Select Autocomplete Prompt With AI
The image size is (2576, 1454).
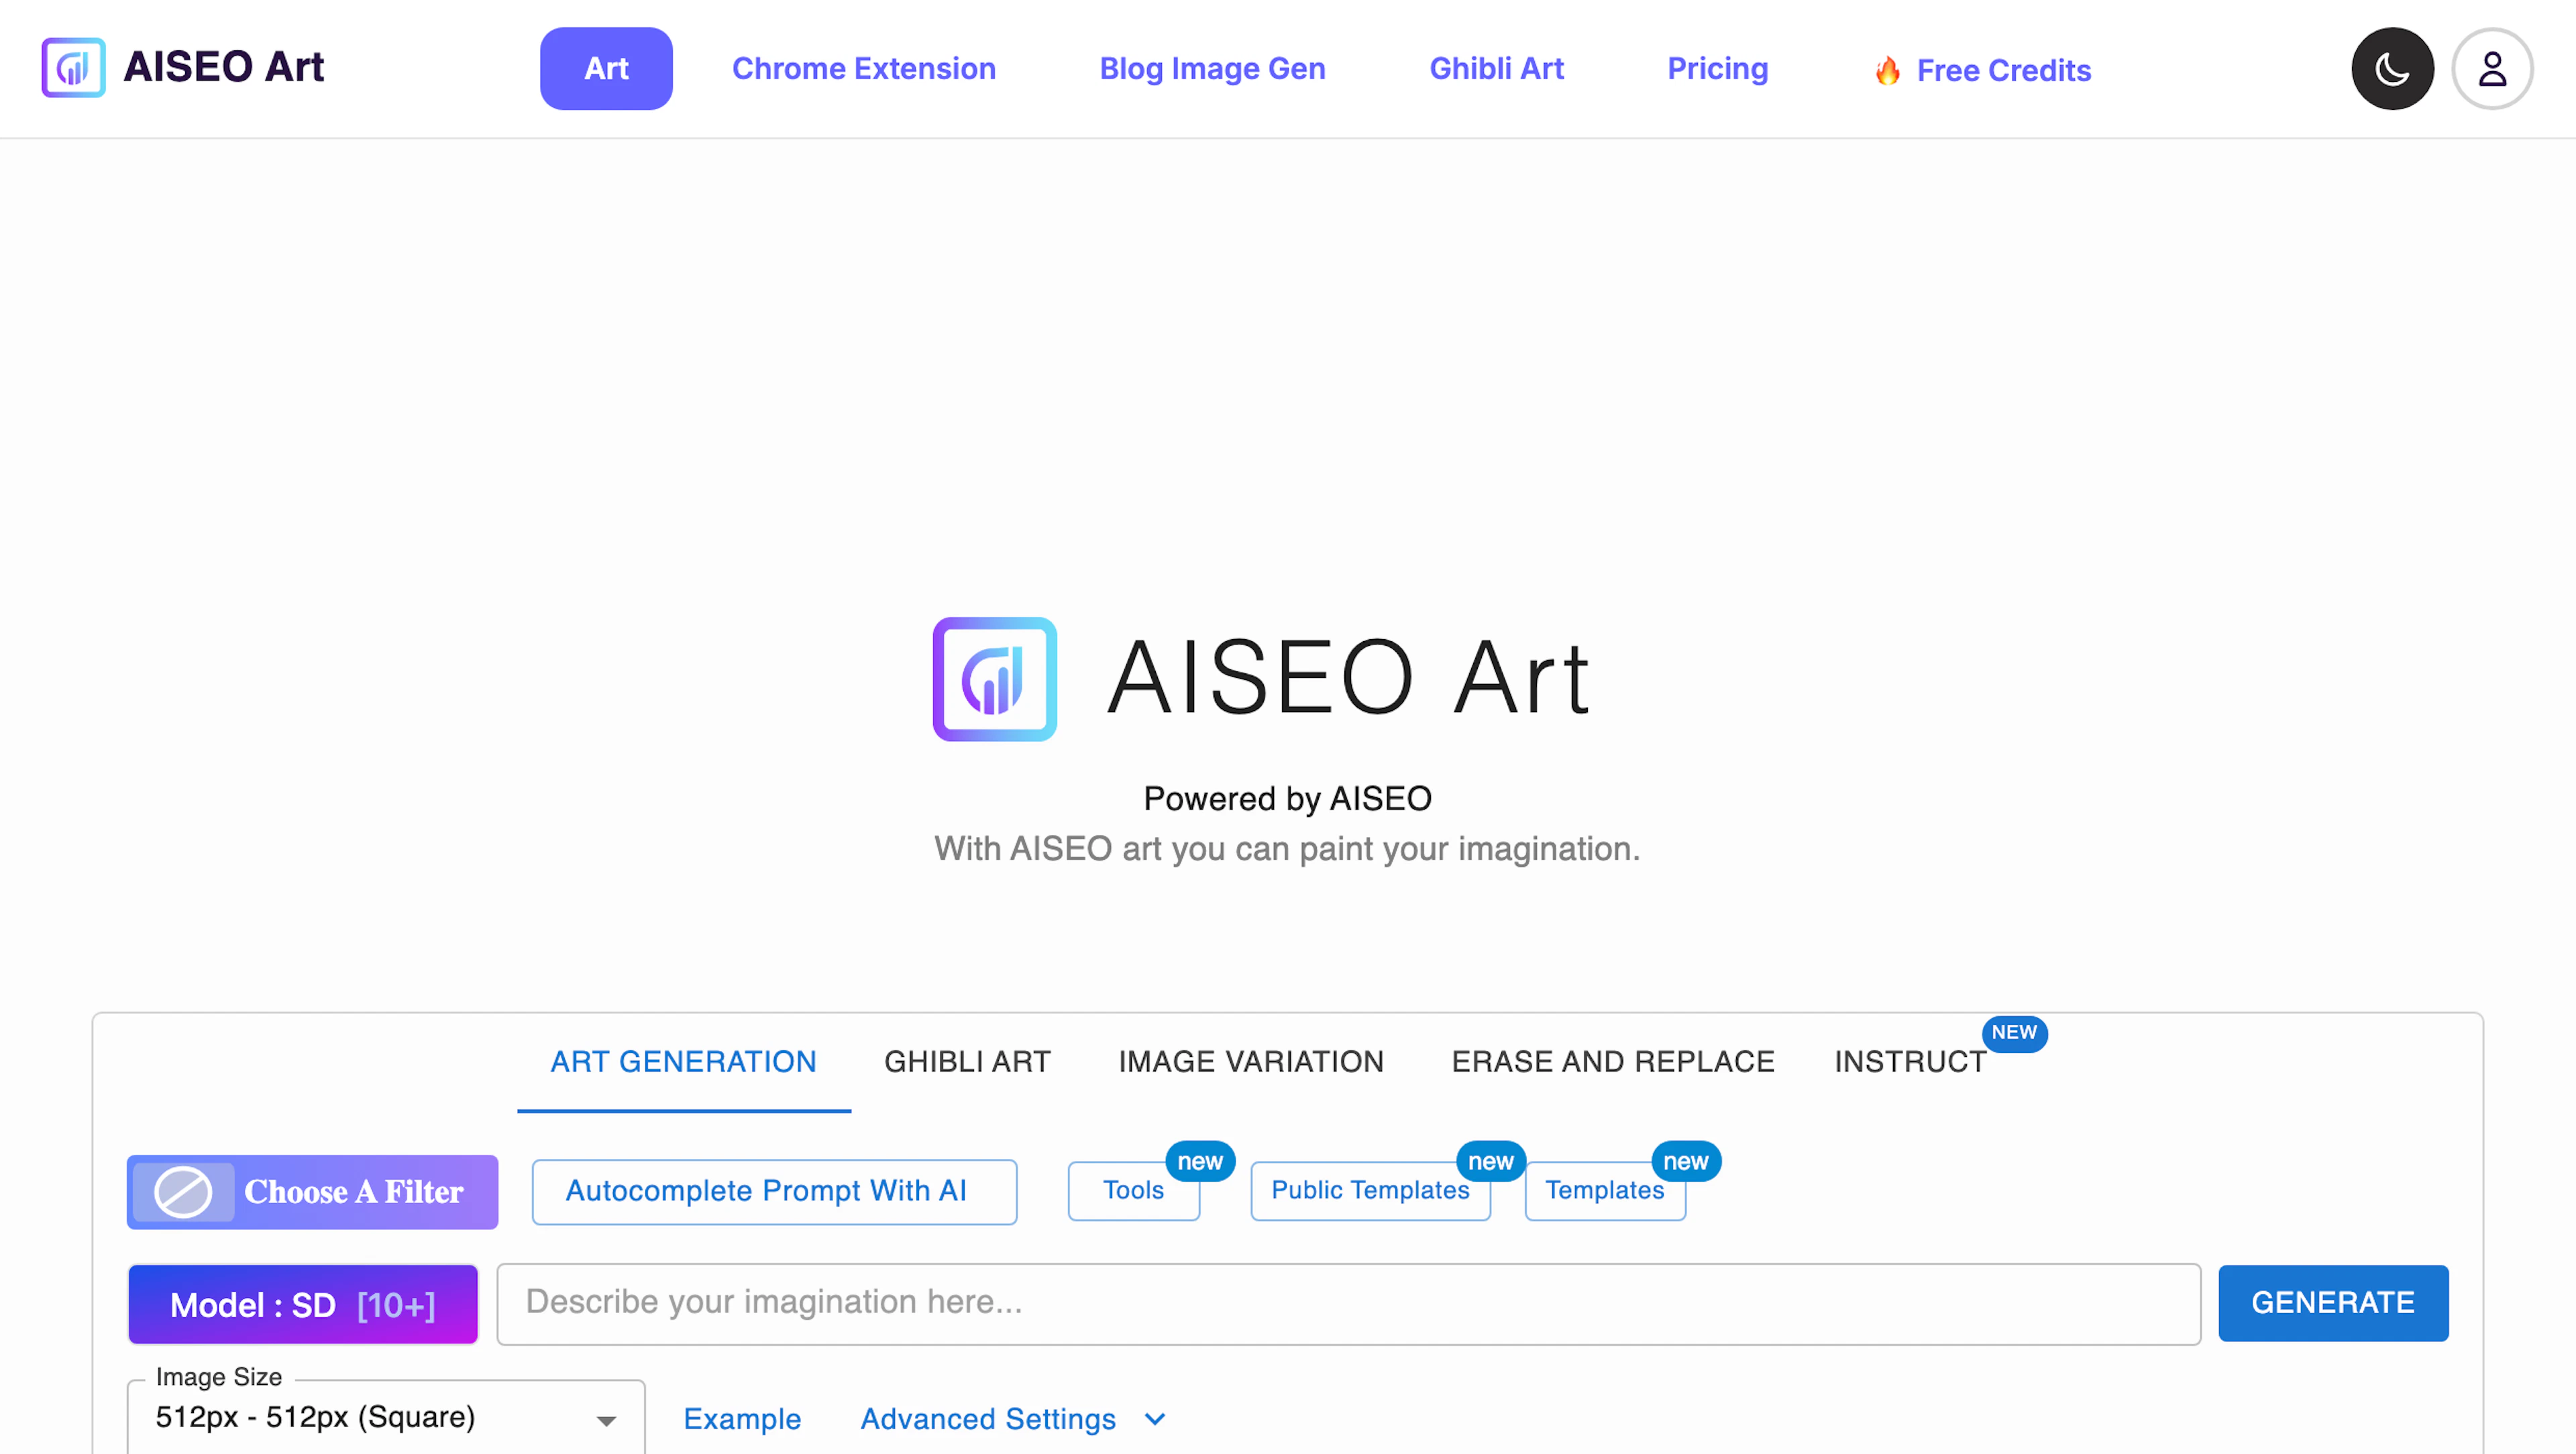[774, 1191]
